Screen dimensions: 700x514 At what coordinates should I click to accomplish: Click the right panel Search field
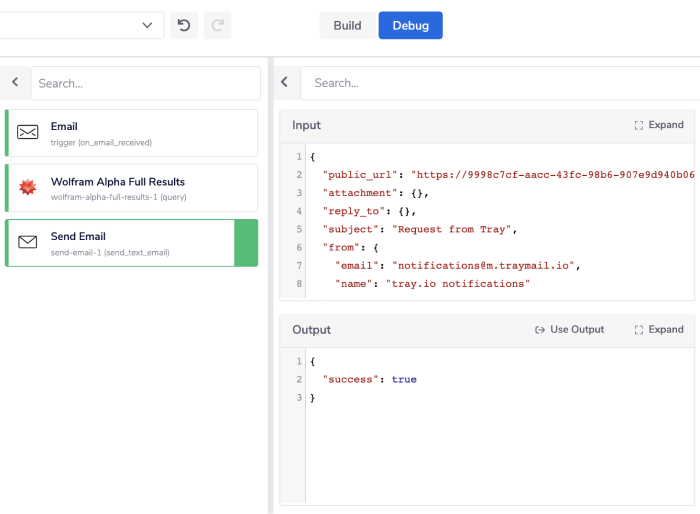(x=500, y=84)
